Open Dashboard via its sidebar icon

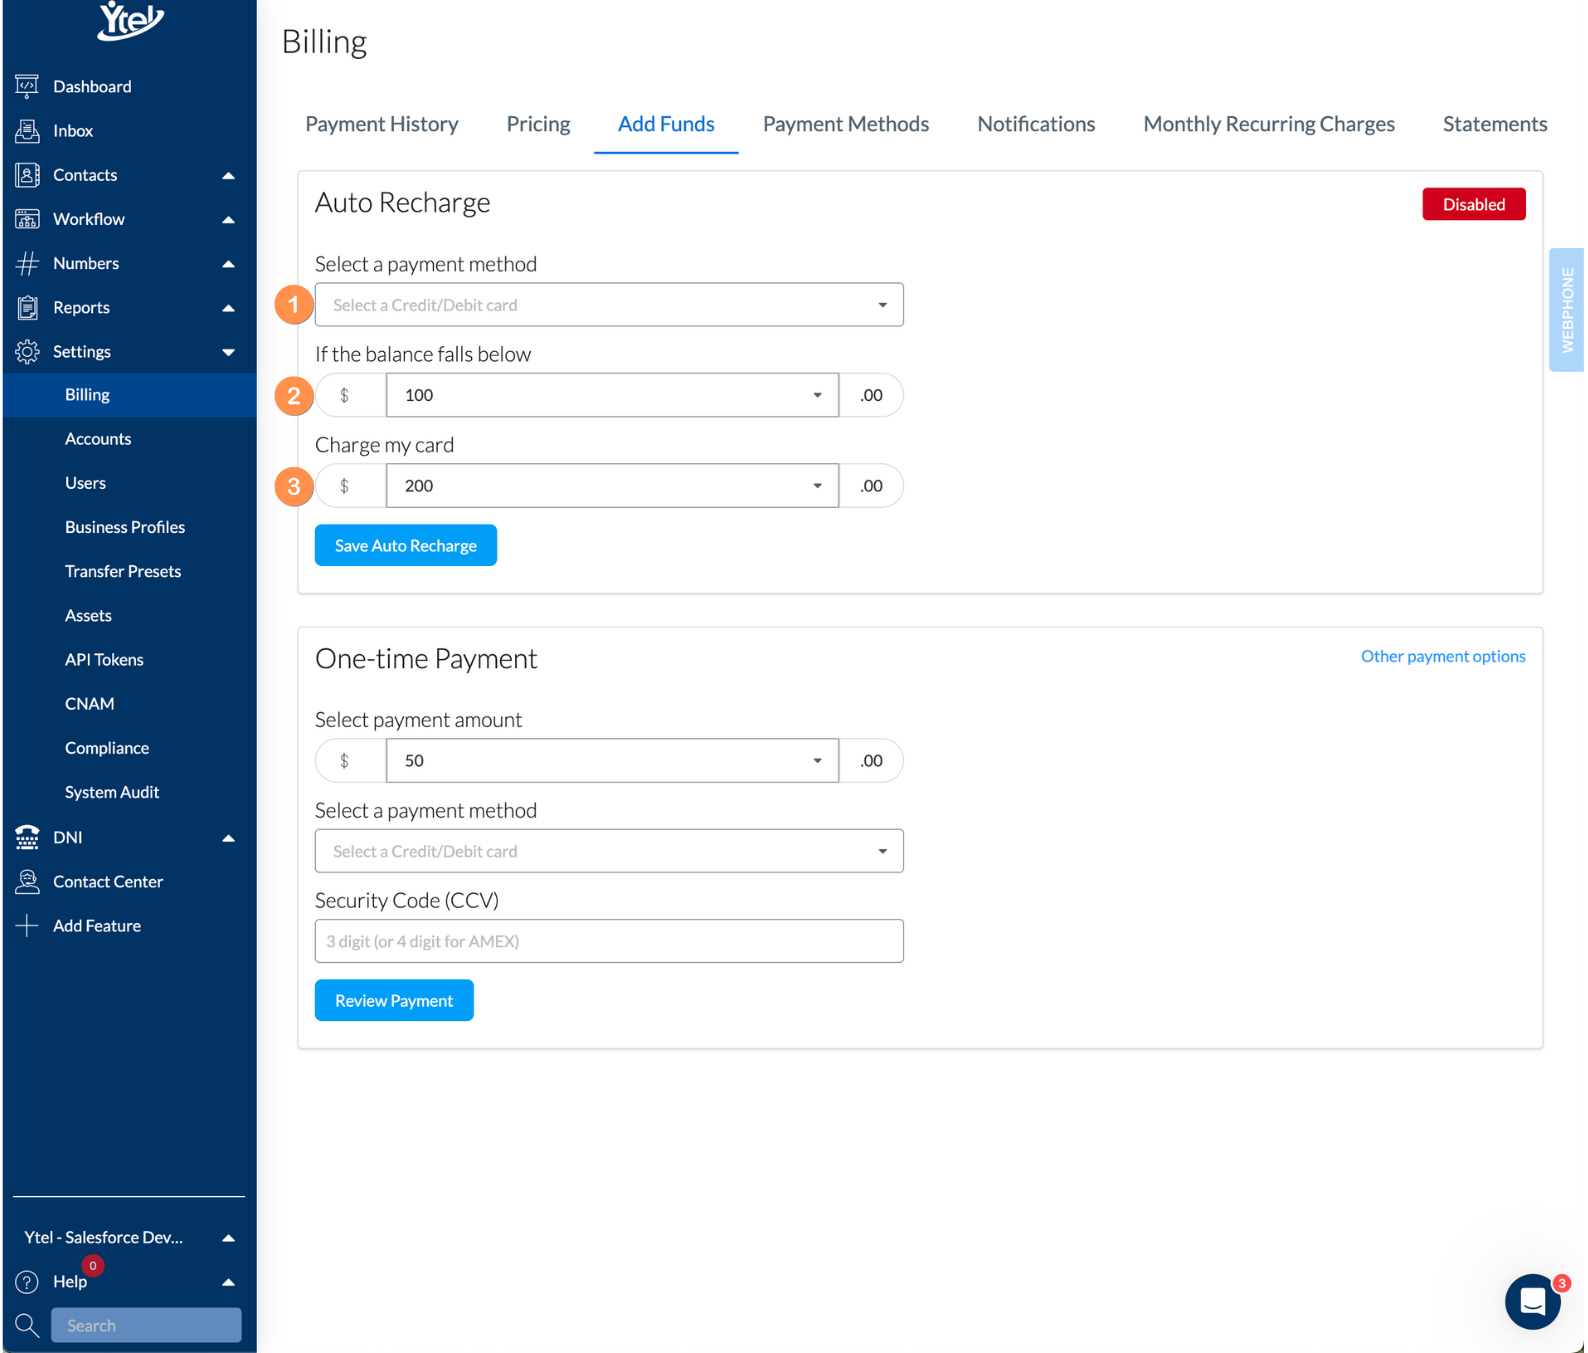(27, 86)
